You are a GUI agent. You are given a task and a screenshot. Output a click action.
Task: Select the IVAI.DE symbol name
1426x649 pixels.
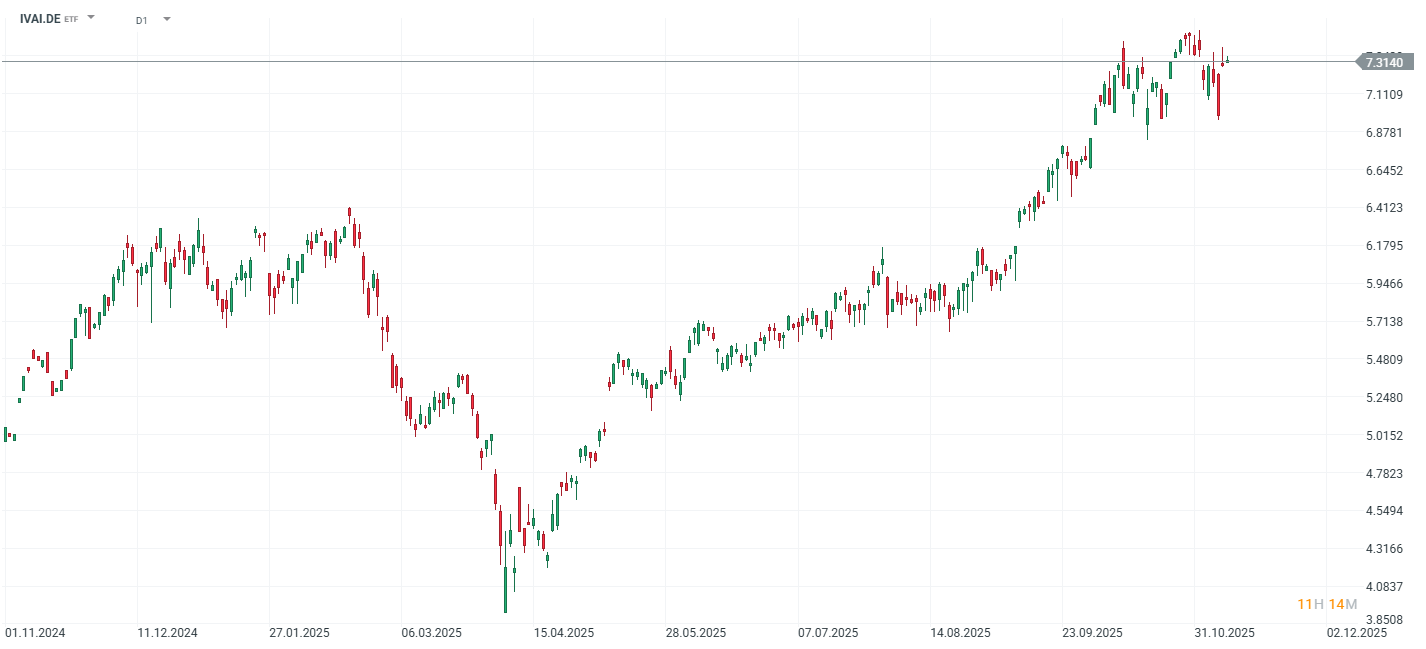coord(40,17)
